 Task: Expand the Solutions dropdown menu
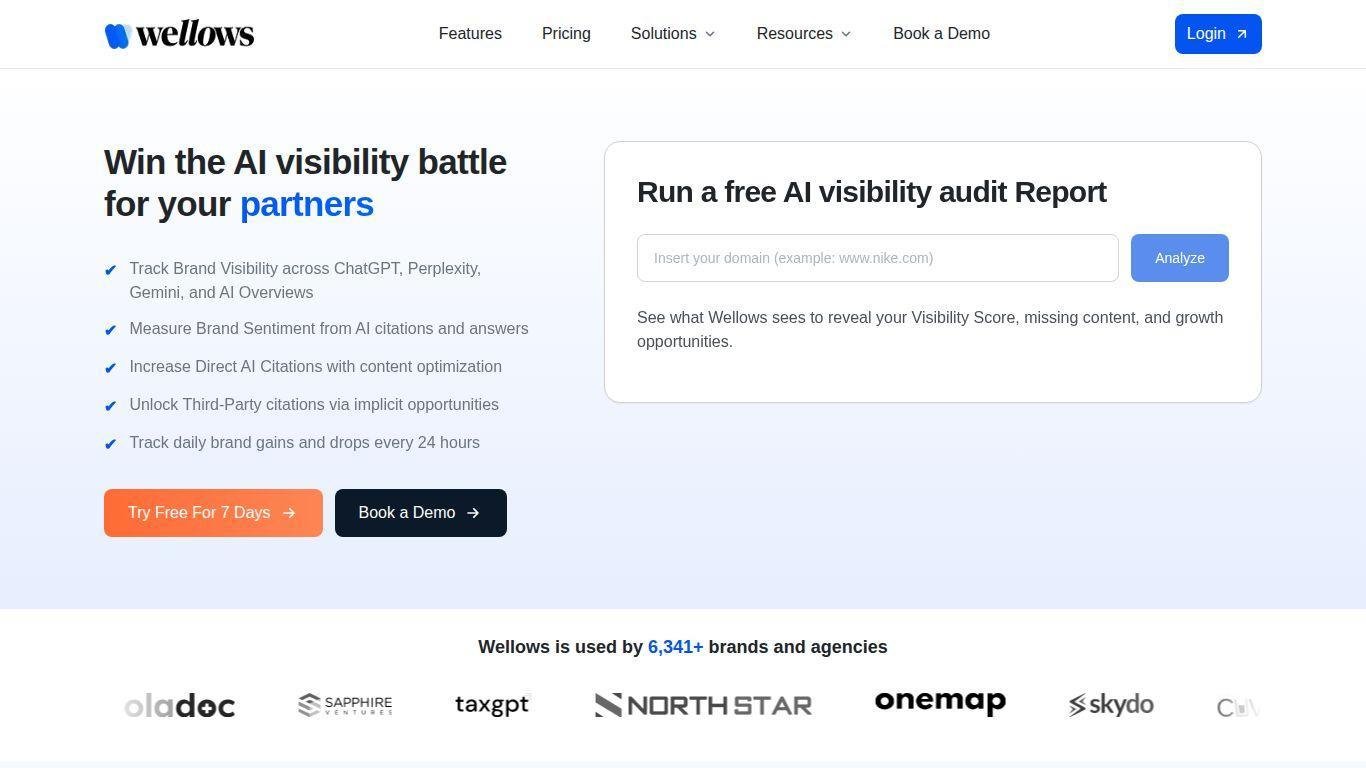[673, 34]
